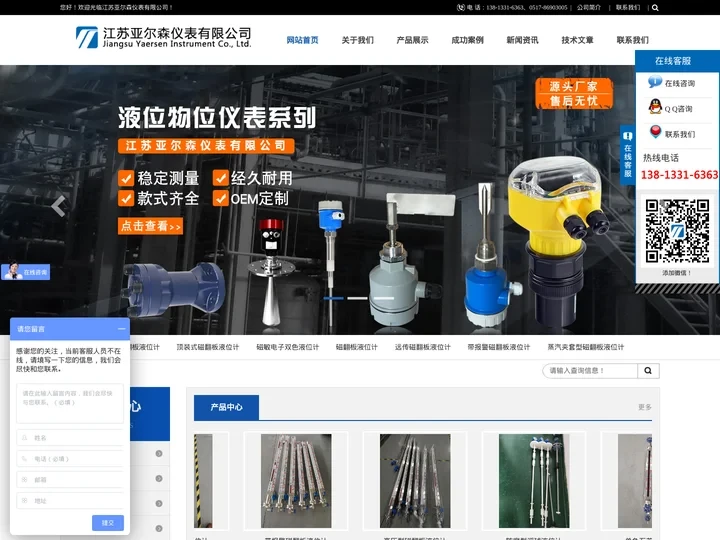
Task: Click the QQ penguin icon
Action: (655, 107)
